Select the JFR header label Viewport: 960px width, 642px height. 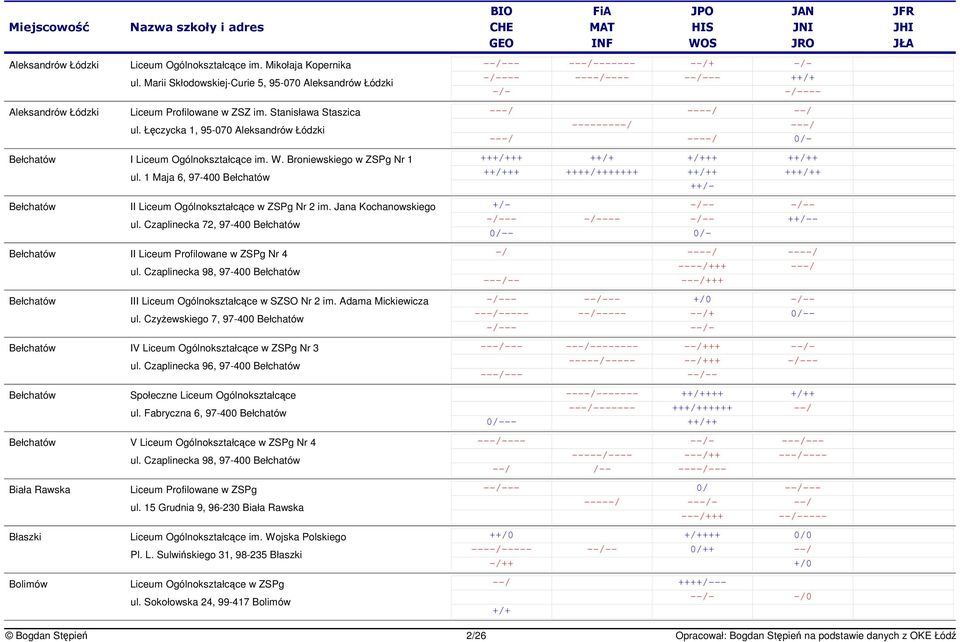point(902,11)
